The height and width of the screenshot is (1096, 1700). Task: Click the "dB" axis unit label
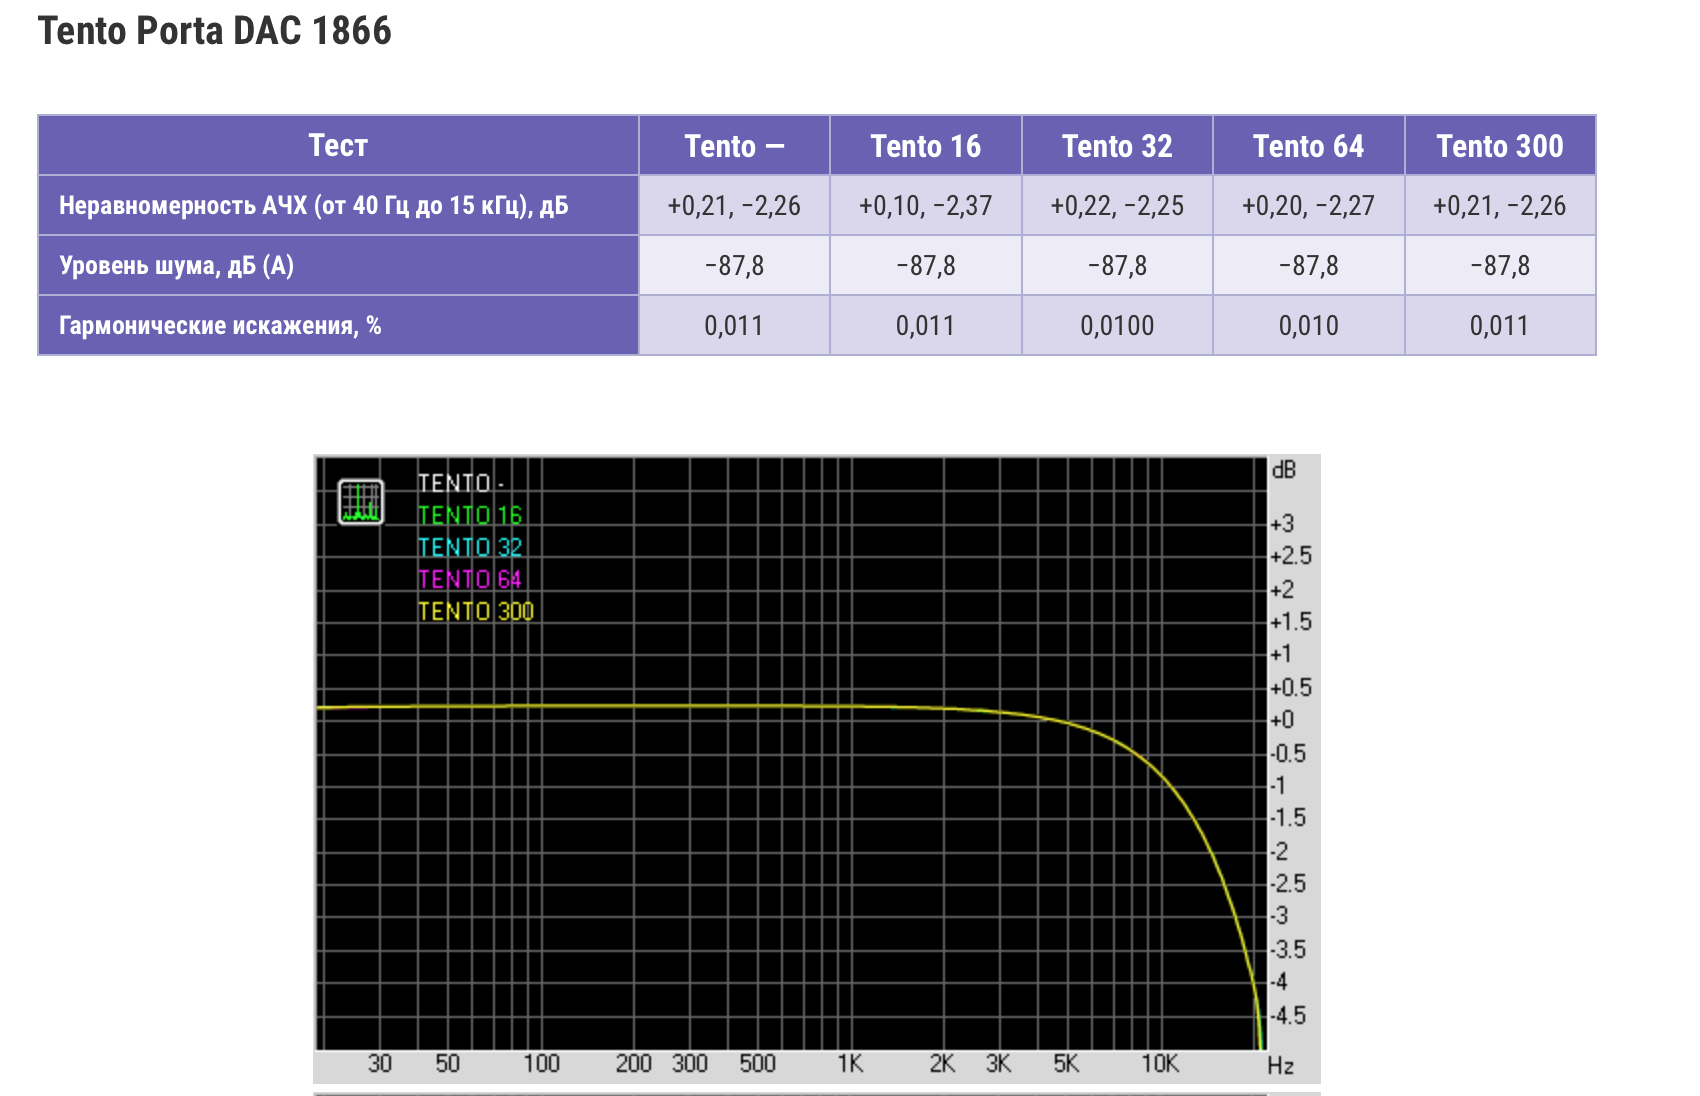(x=1284, y=470)
